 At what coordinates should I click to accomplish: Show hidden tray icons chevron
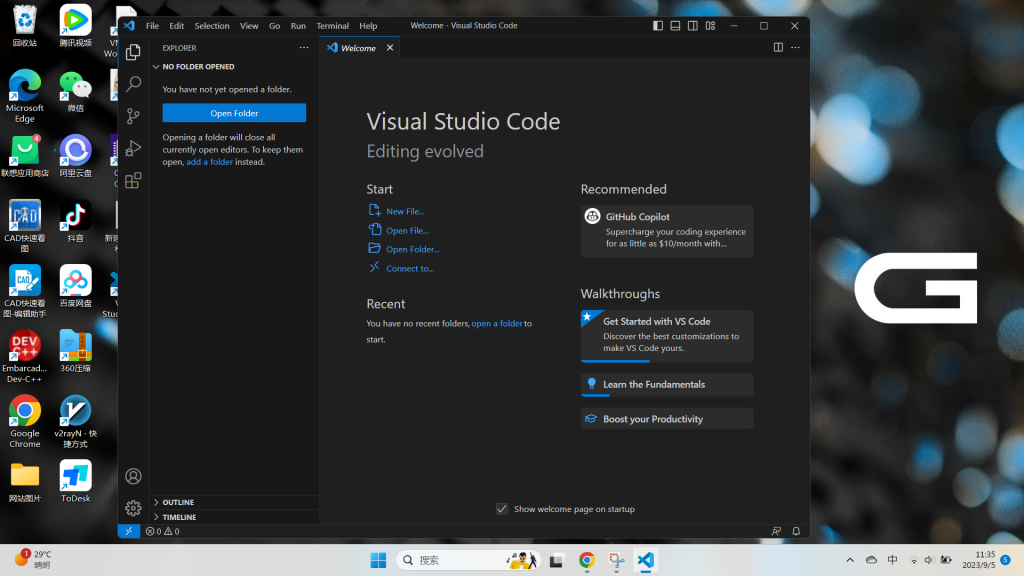pos(850,560)
